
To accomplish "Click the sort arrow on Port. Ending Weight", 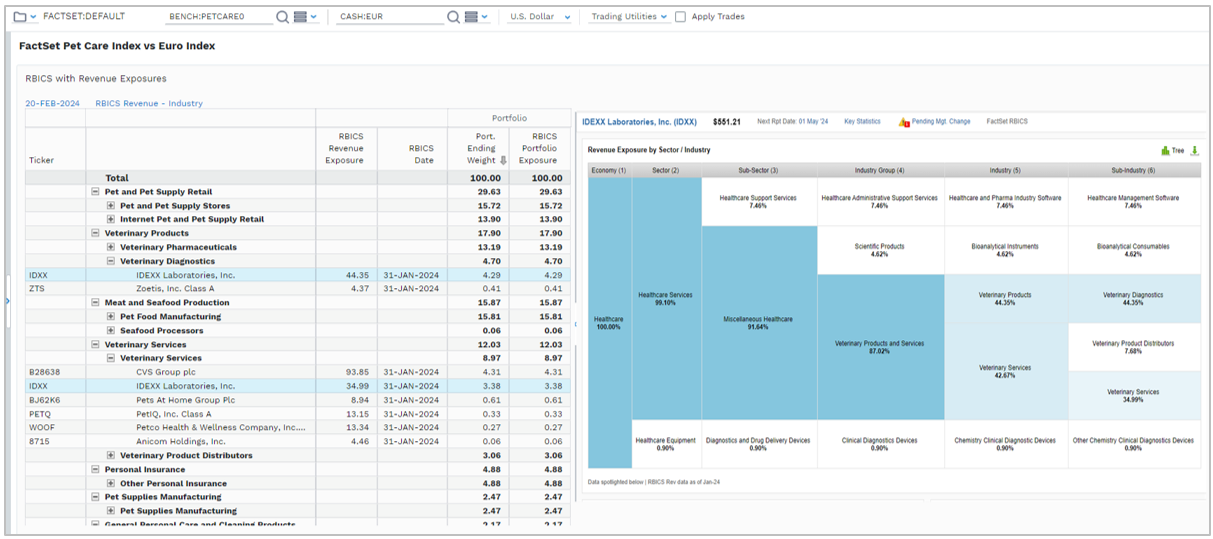I will click(502, 160).
